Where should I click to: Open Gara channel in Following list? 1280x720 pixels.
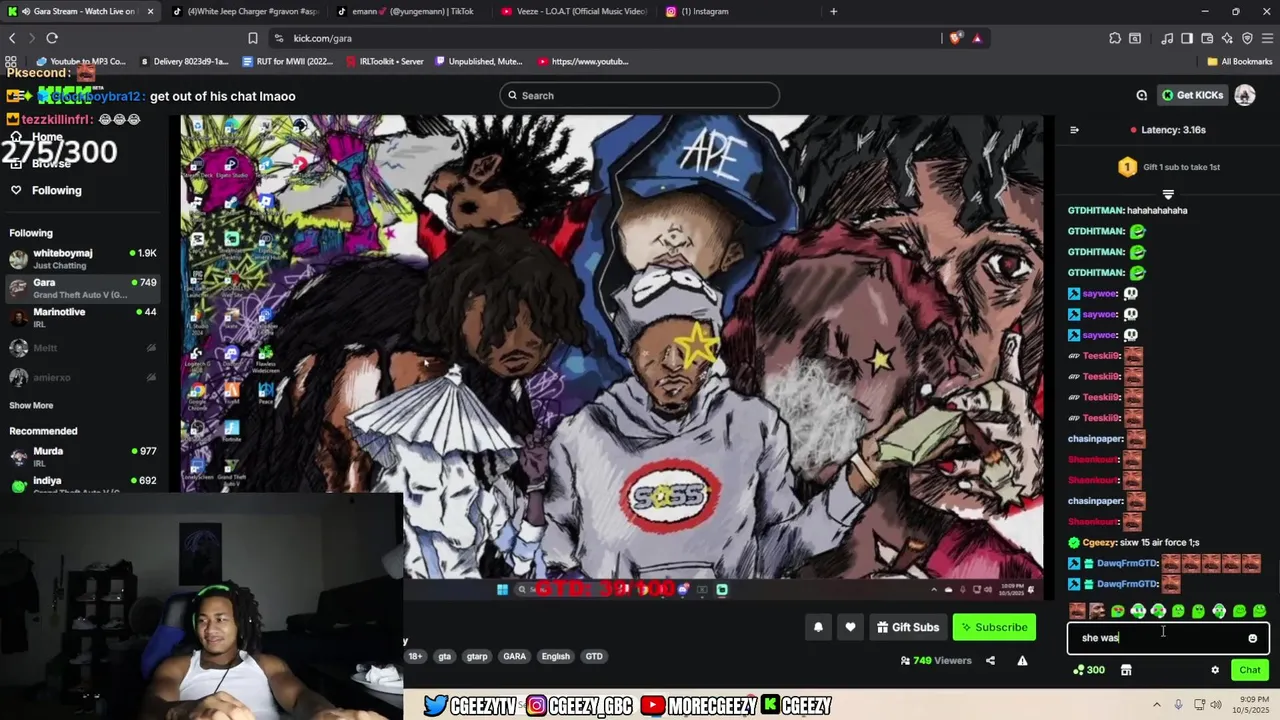click(x=82, y=288)
